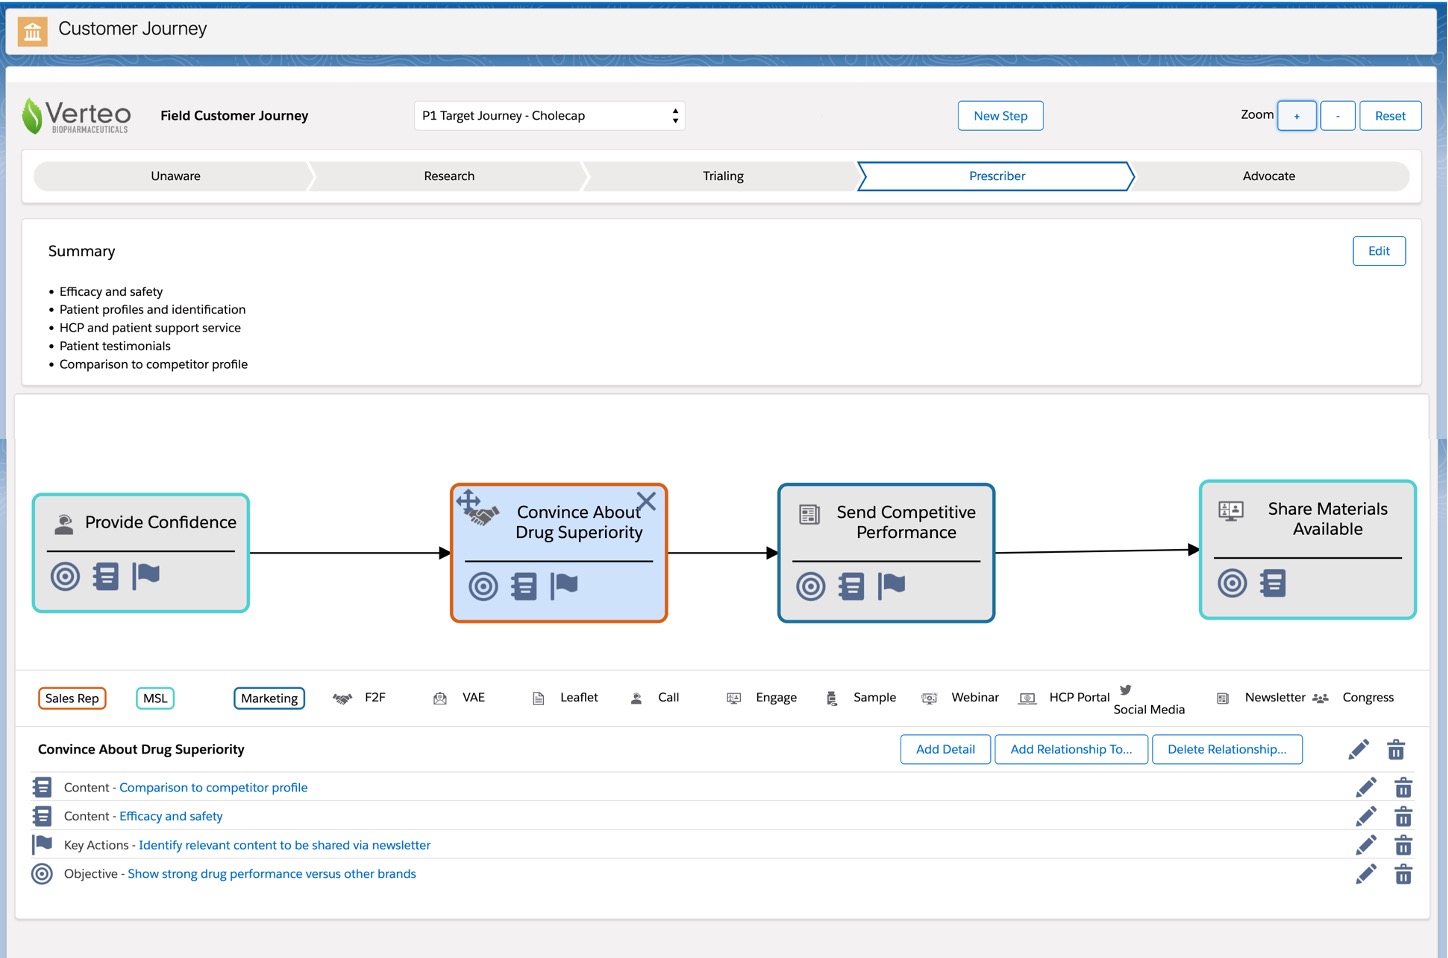Click the target icon in Send Competitive Performance
The image size is (1448, 958).
point(810,586)
